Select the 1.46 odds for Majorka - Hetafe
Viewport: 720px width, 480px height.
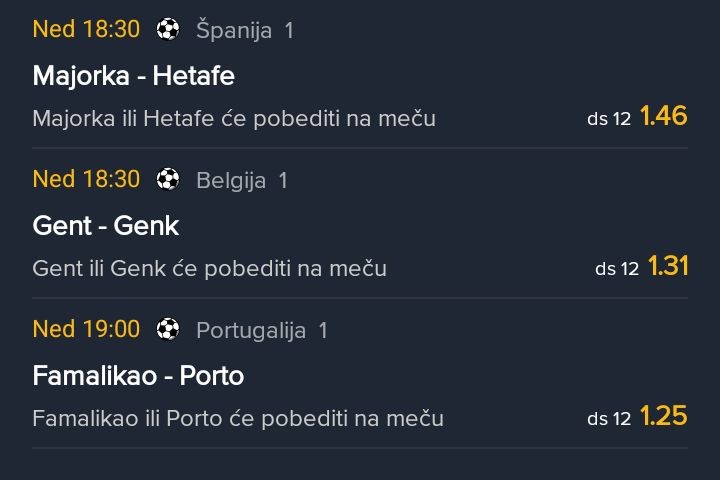pos(663,116)
